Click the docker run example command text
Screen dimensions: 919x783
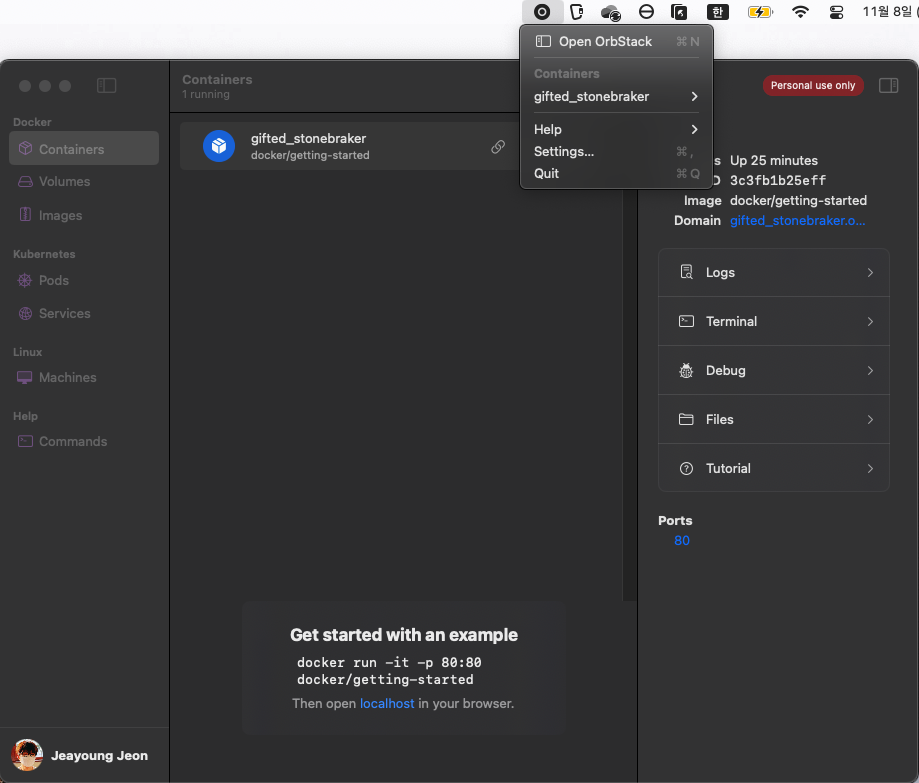click(389, 670)
